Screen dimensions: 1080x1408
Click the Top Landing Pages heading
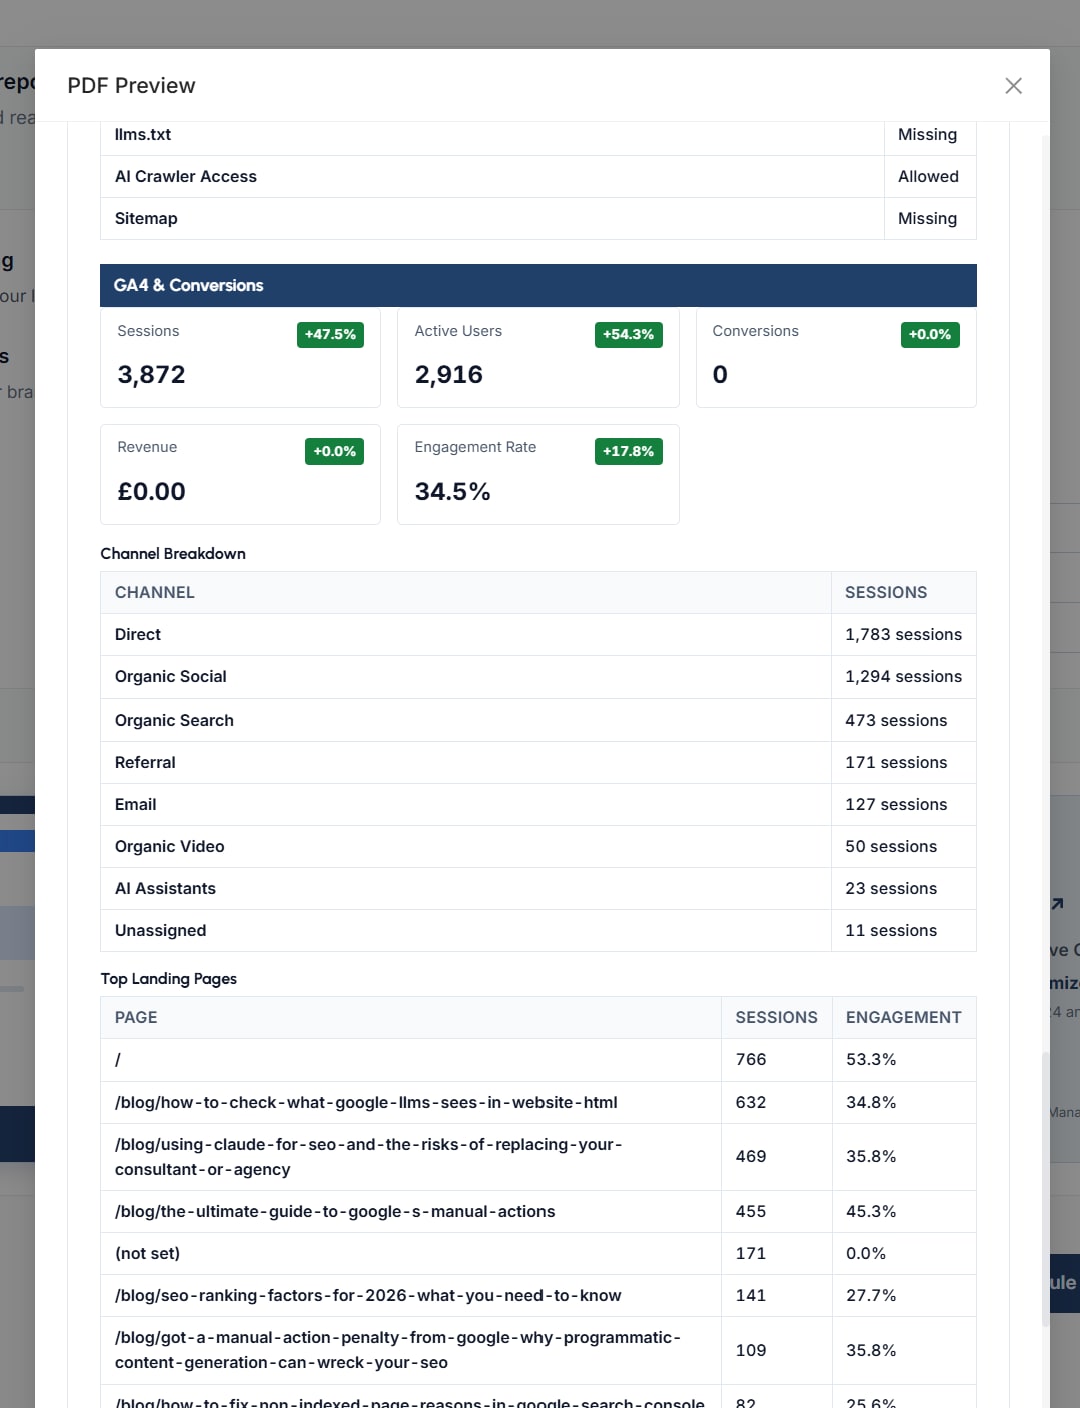pos(168,978)
